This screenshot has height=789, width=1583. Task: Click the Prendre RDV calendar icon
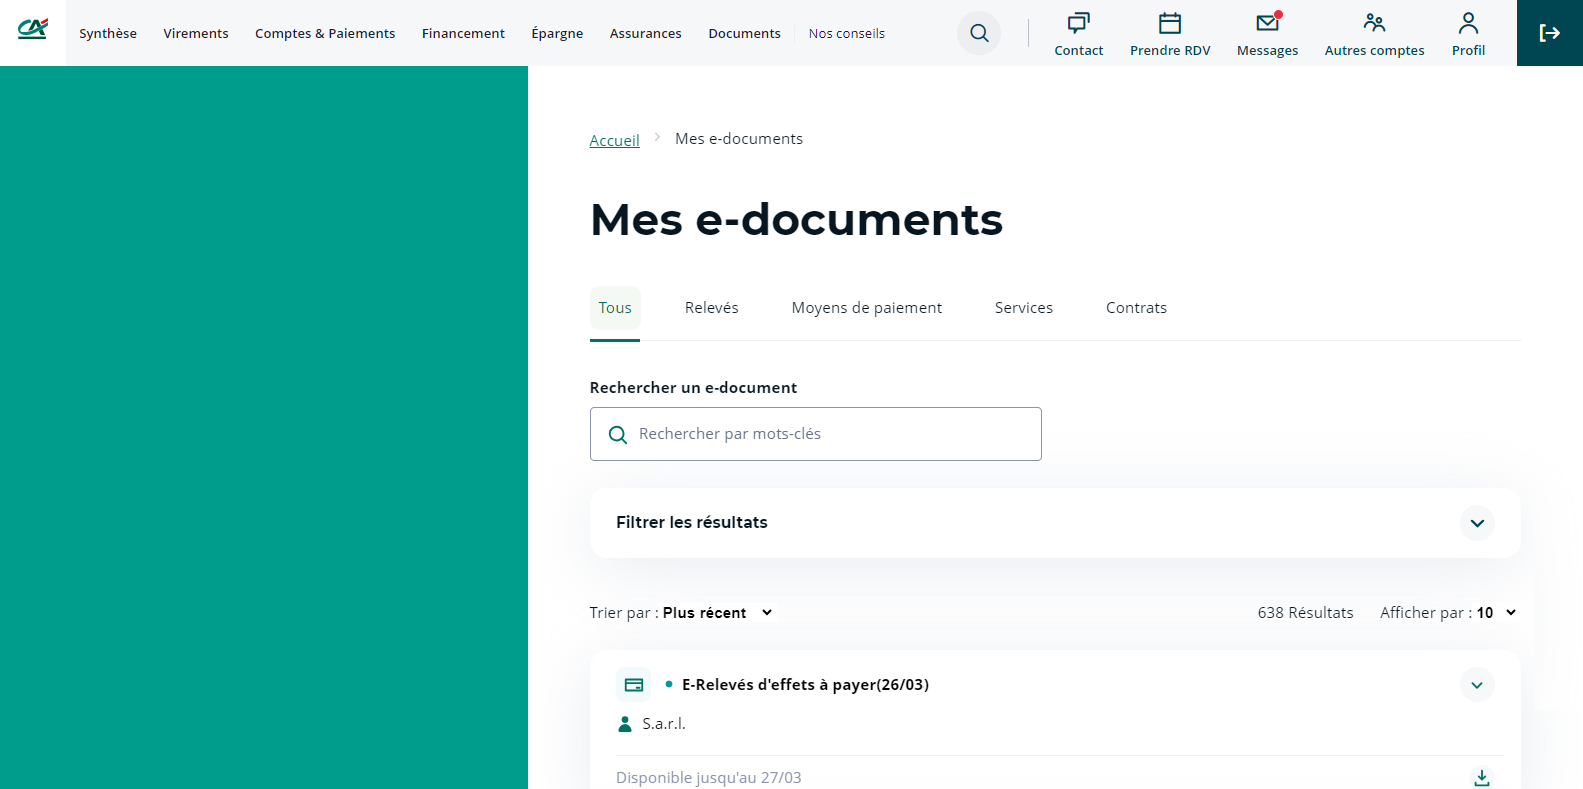[1169, 23]
